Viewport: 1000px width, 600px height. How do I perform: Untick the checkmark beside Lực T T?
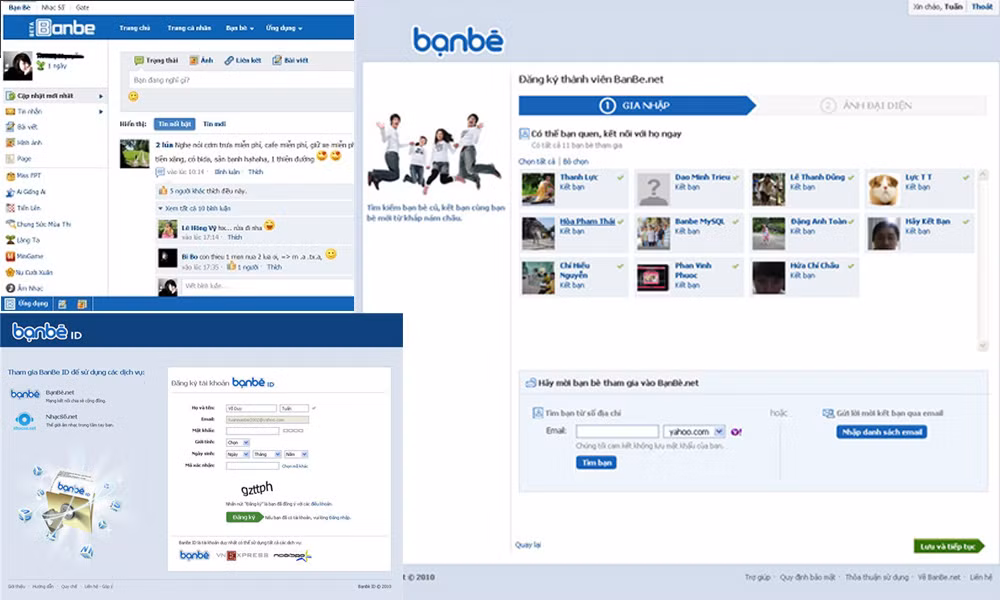[966, 177]
